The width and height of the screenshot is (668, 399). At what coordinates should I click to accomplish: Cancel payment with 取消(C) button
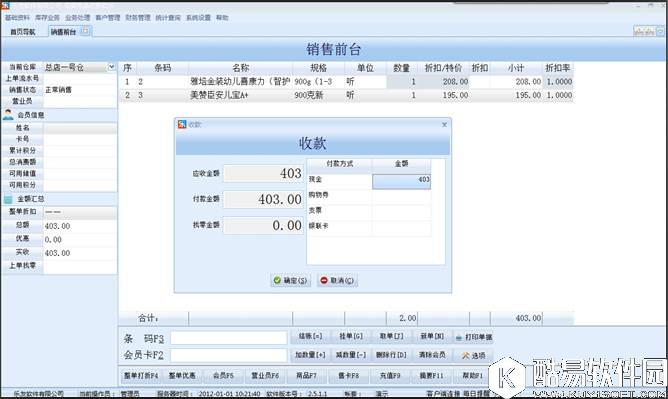point(337,280)
